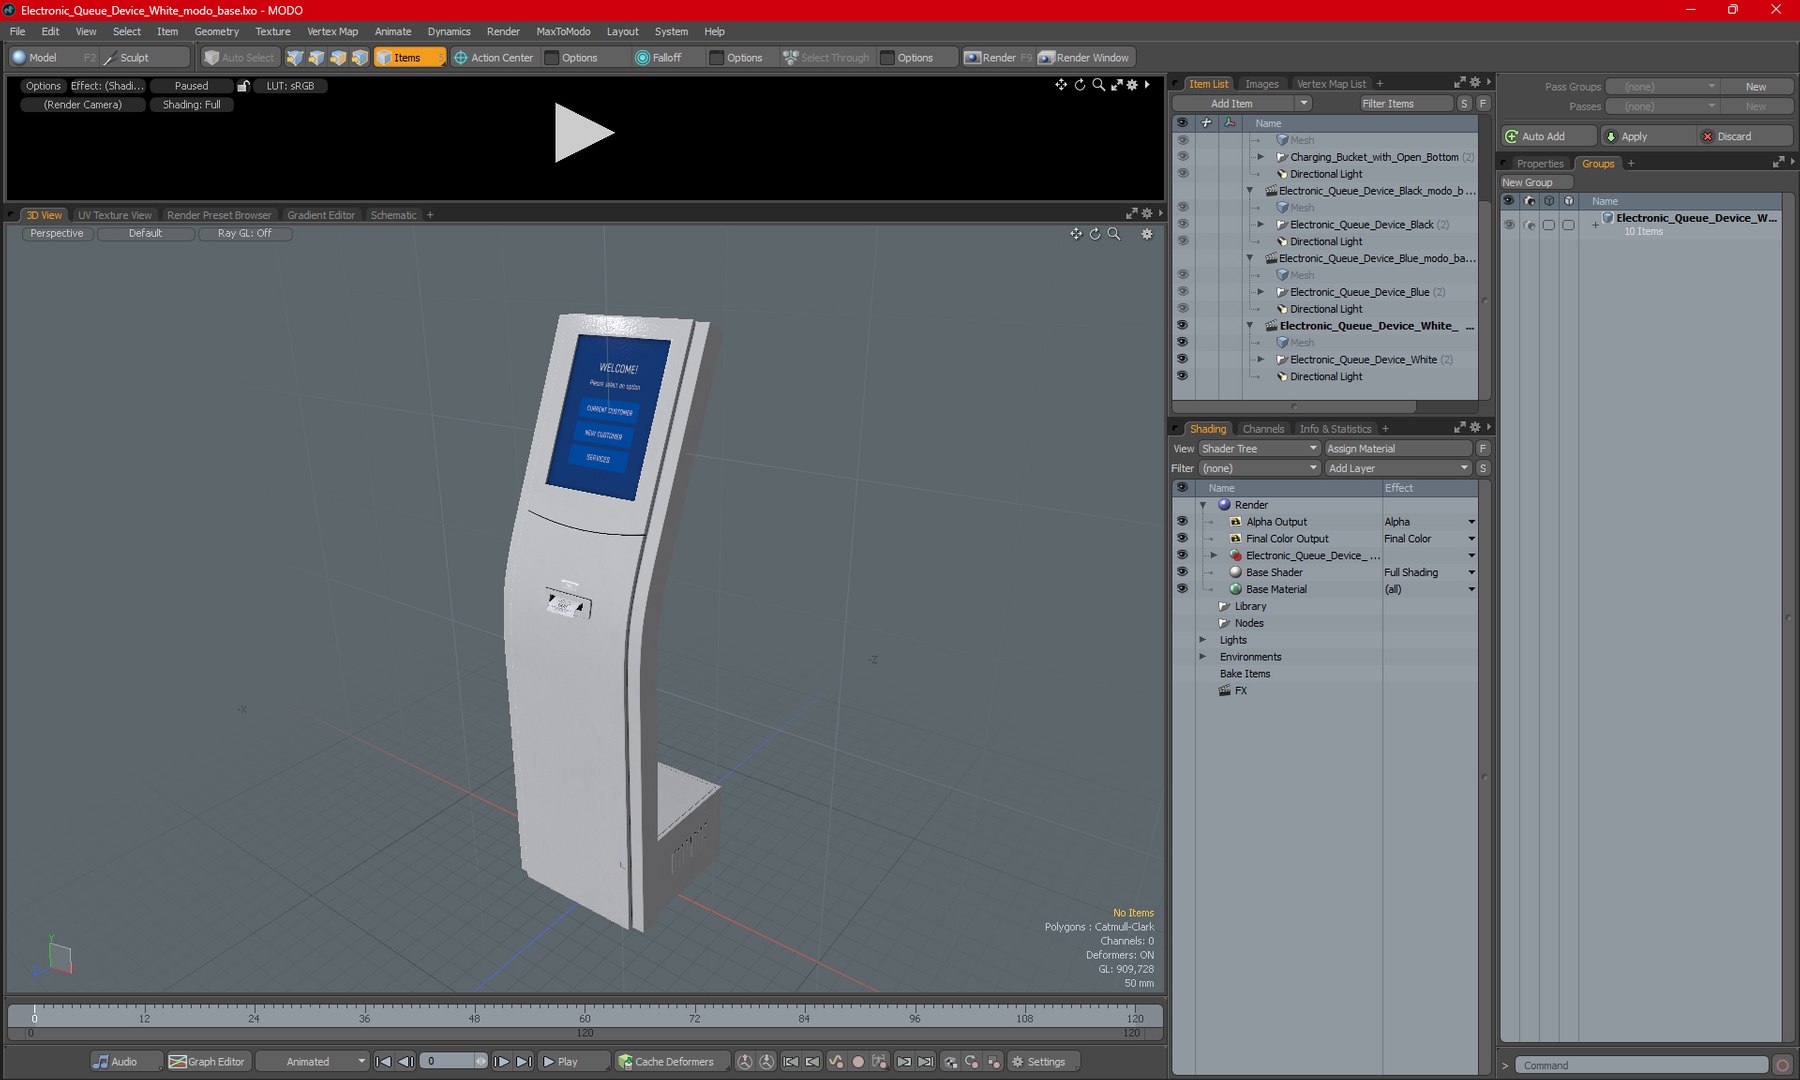Click the Falloff icon
Viewport: 1800px width, 1080px height.
point(643,58)
